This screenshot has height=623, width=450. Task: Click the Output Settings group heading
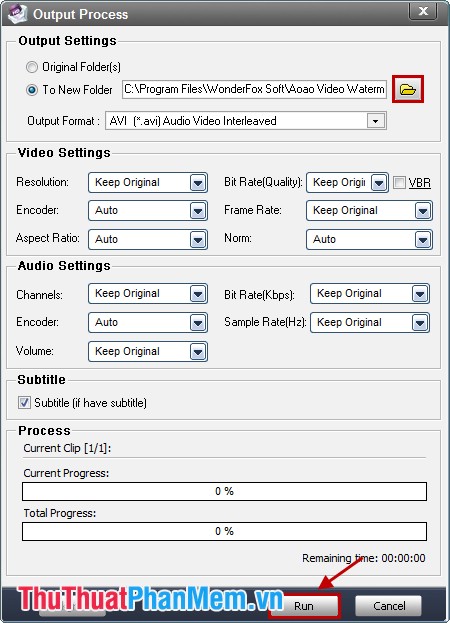[x=68, y=41]
